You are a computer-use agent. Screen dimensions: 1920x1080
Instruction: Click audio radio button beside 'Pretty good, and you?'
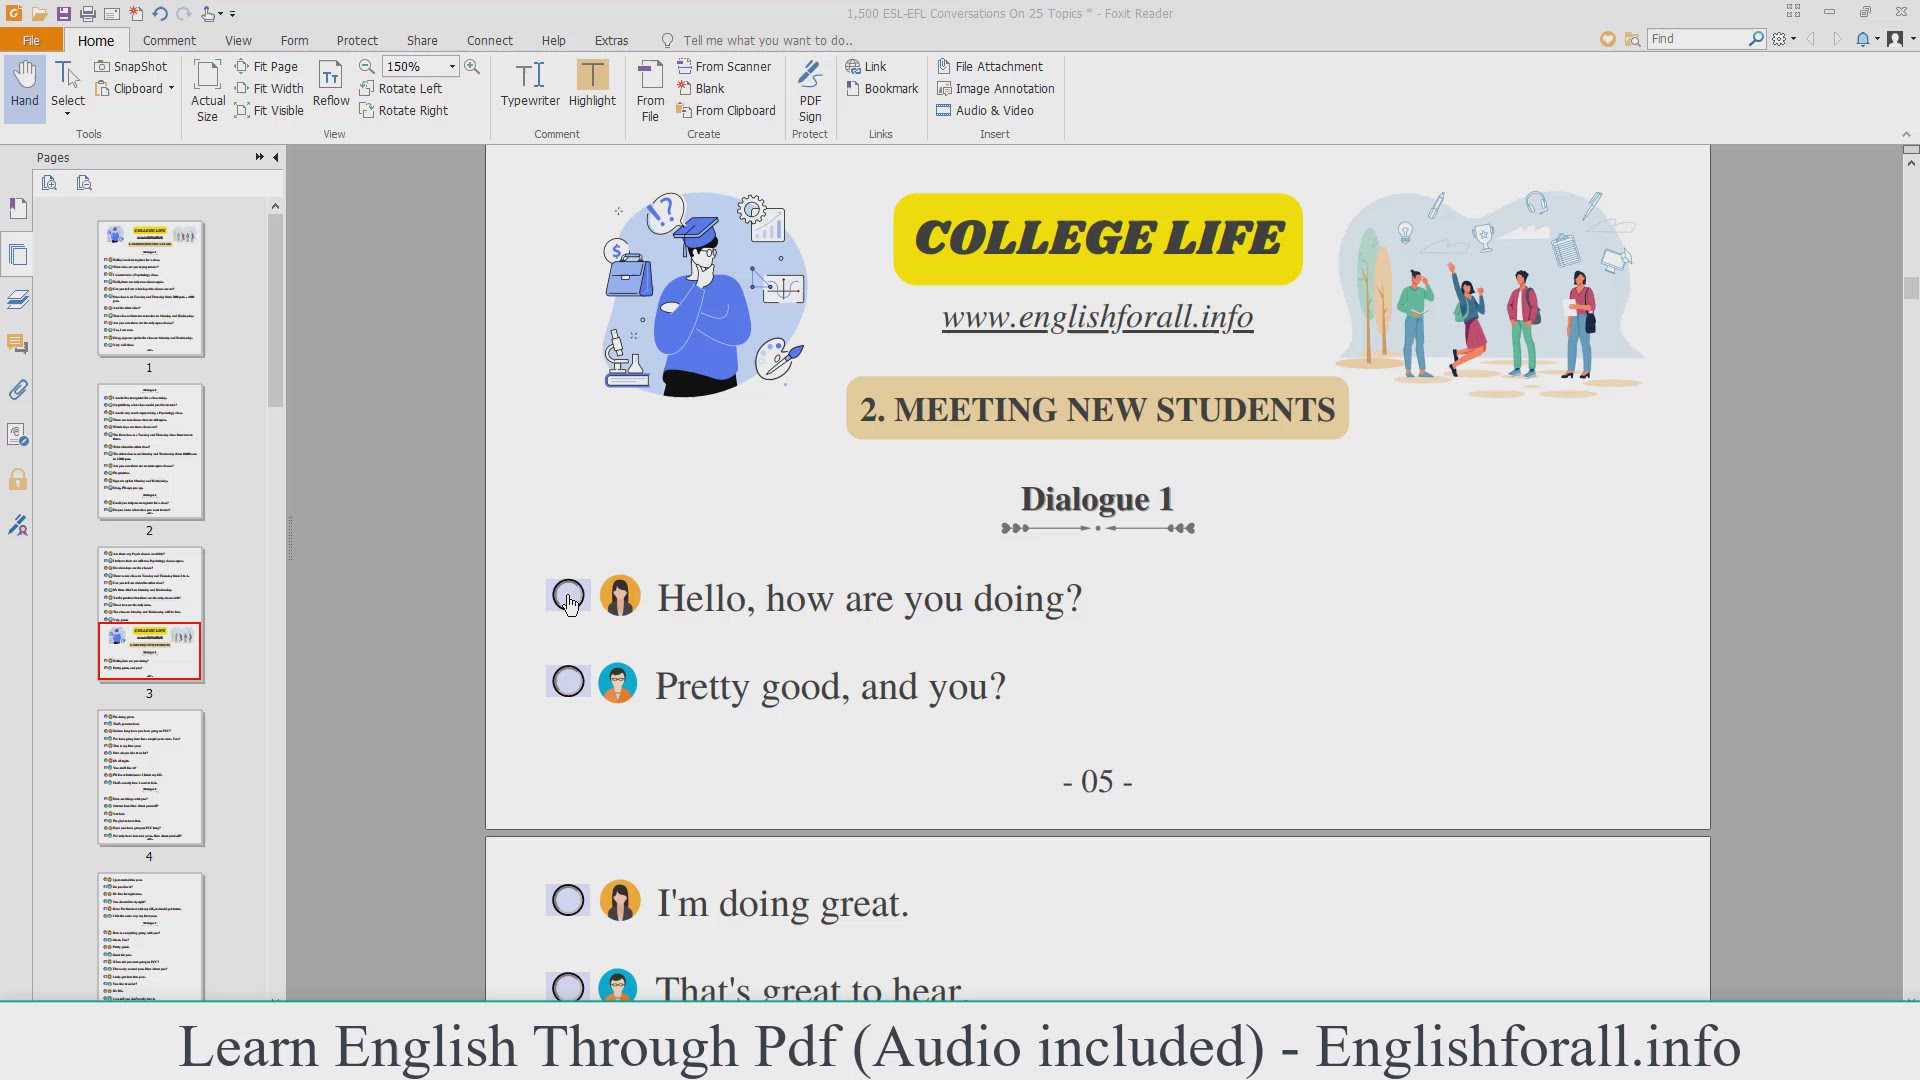click(568, 682)
